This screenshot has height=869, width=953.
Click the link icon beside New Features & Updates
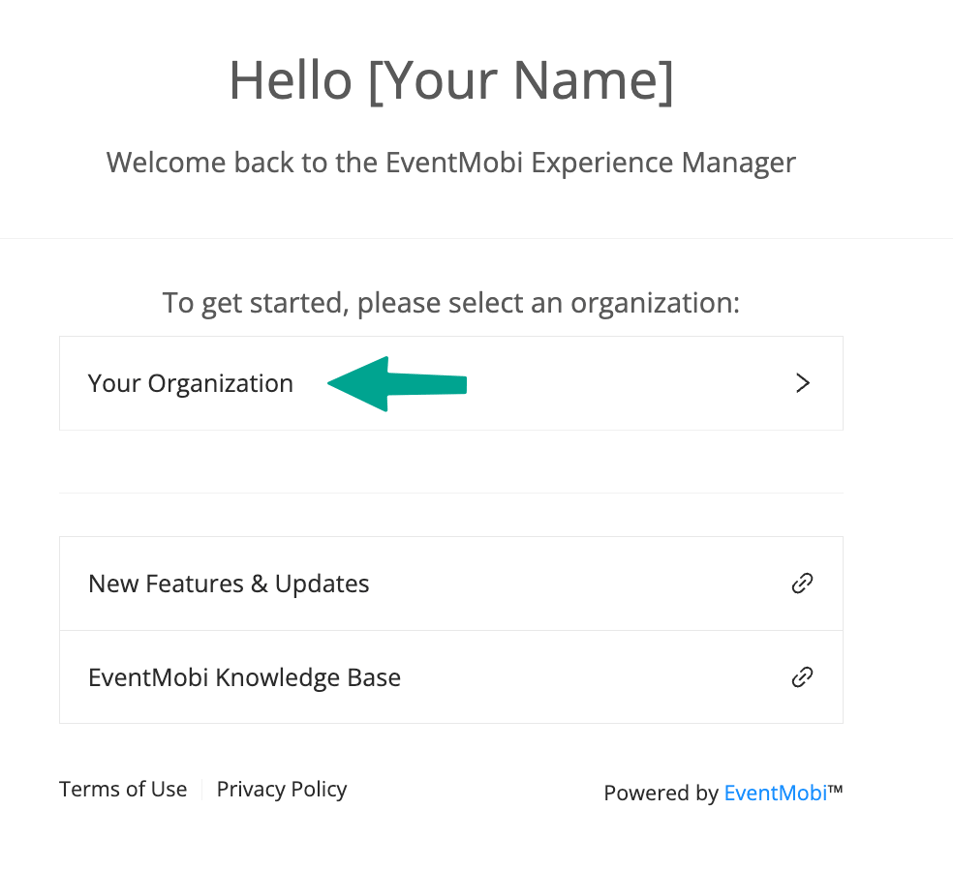(801, 583)
